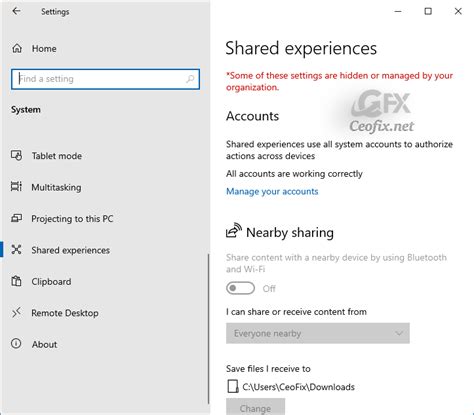
Task: Click the Find a setting search field
Action: (105, 79)
